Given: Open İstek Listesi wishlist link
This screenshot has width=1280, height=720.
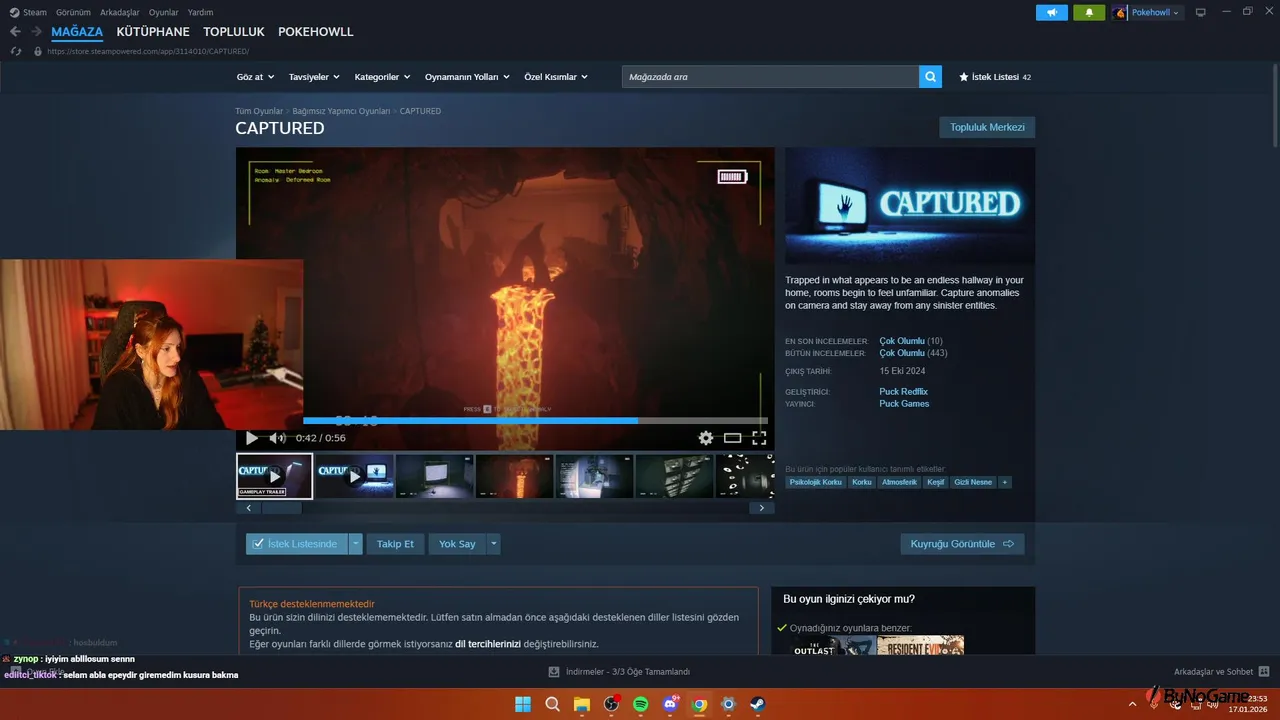Looking at the screenshot, I should (x=995, y=77).
